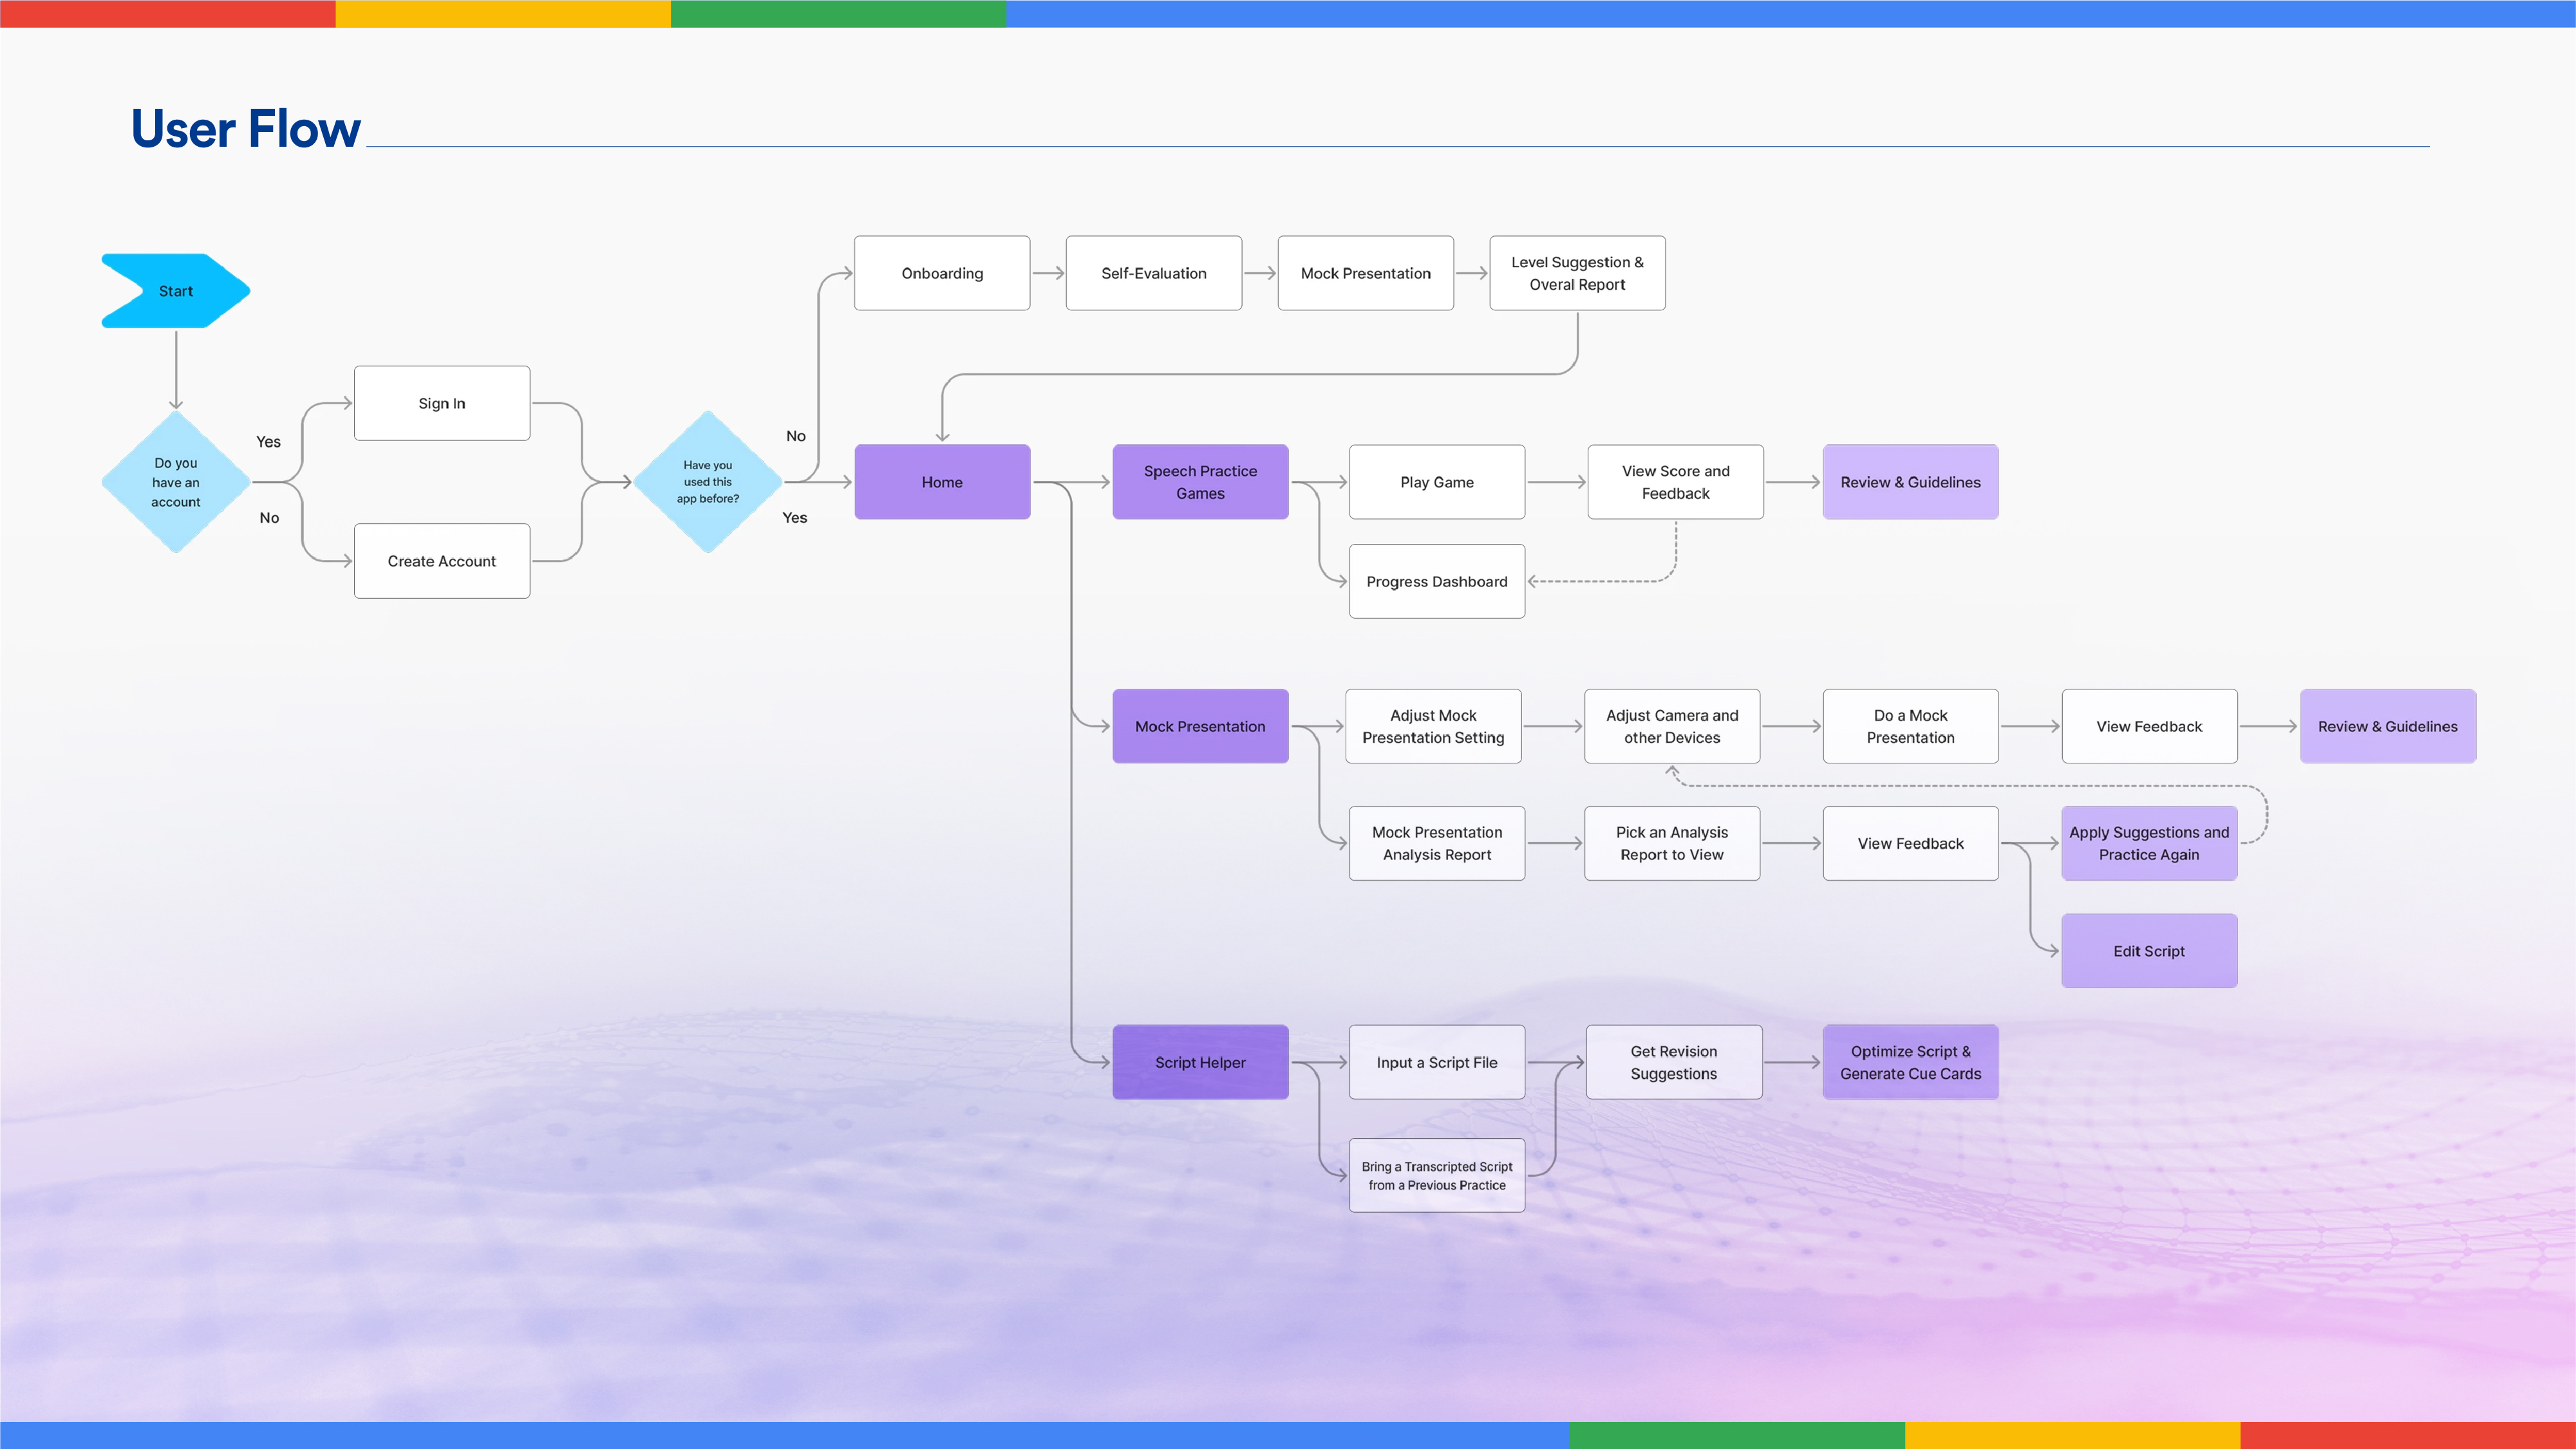Select the 'Have you used this app before?' diamond
Image resolution: width=2576 pixels, height=1449 pixels.
(x=707, y=482)
